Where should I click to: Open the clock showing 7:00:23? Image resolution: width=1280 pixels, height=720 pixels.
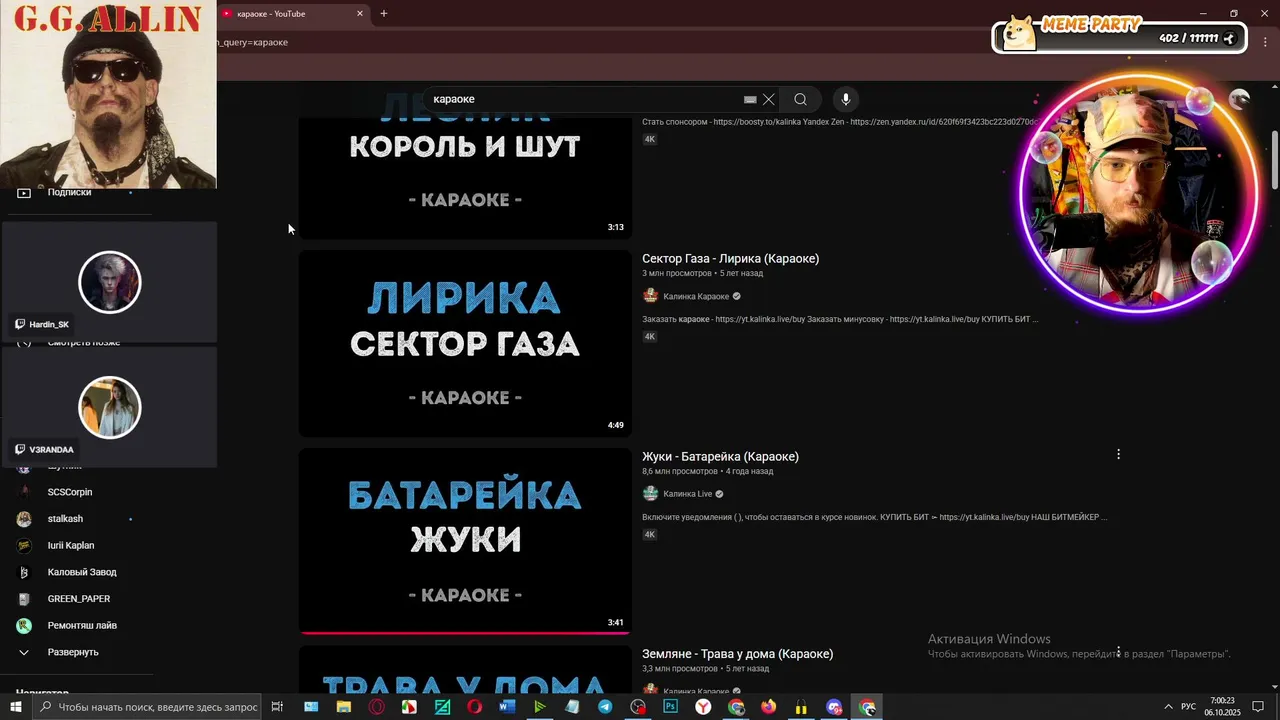[1222, 707]
